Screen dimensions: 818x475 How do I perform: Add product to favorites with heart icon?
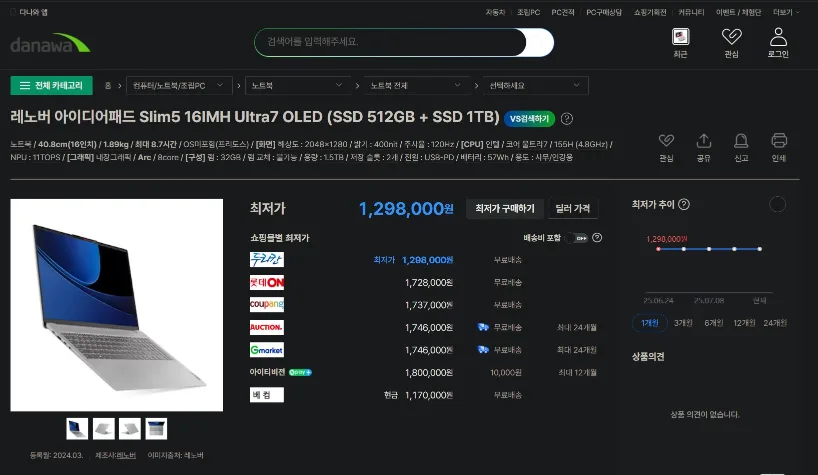point(666,141)
